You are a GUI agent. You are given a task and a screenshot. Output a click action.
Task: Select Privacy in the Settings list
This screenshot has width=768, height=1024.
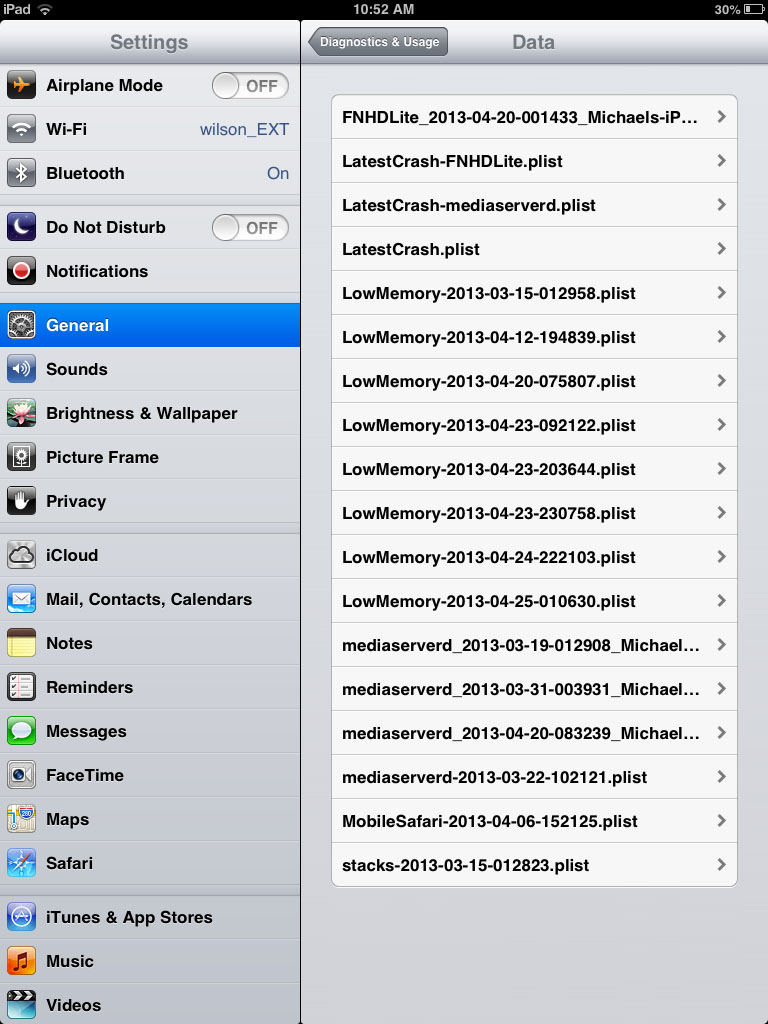pyautogui.click(x=150, y=501)
